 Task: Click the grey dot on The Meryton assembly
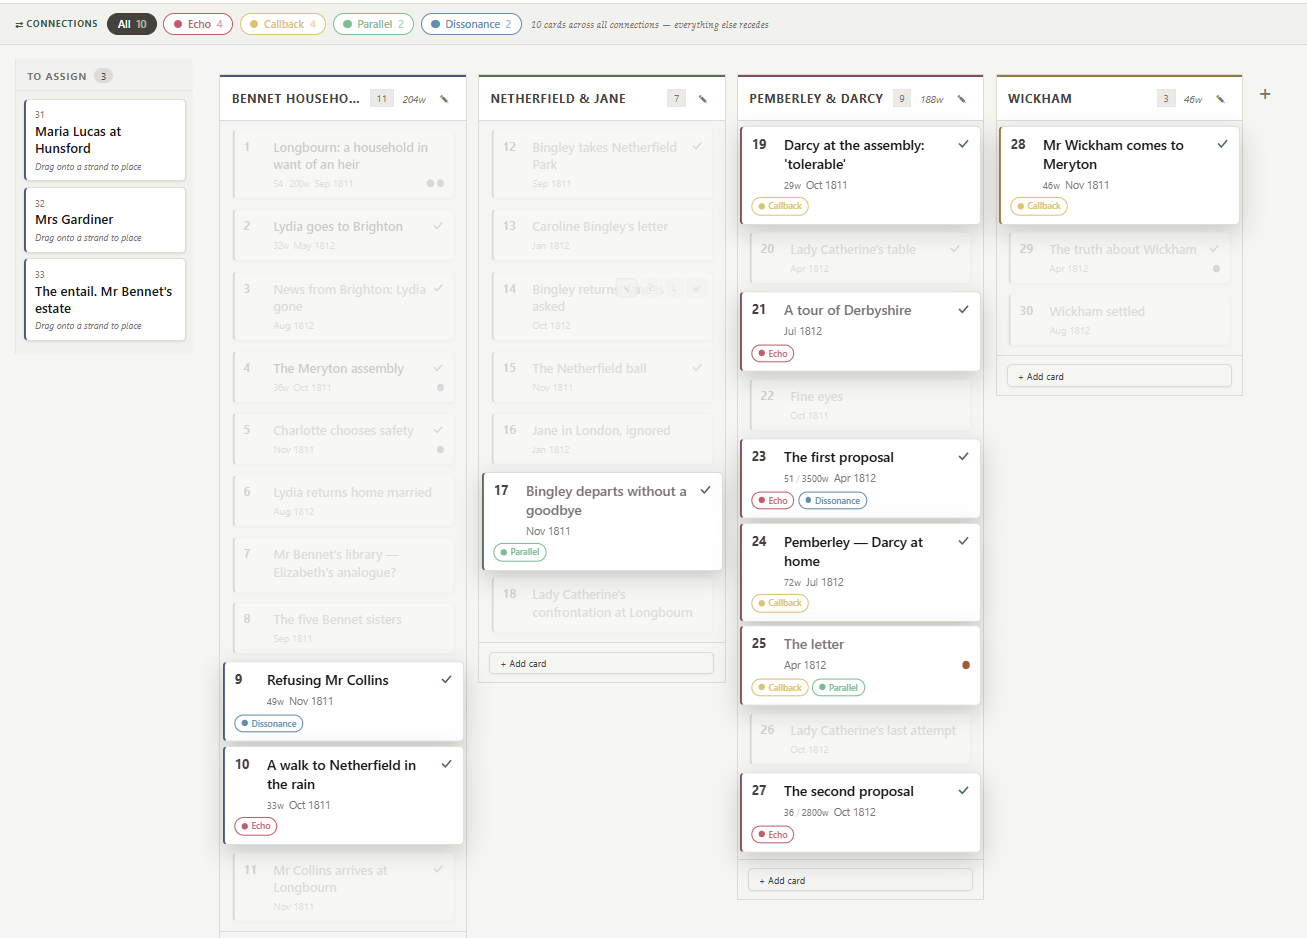click(x=440, y=387)
